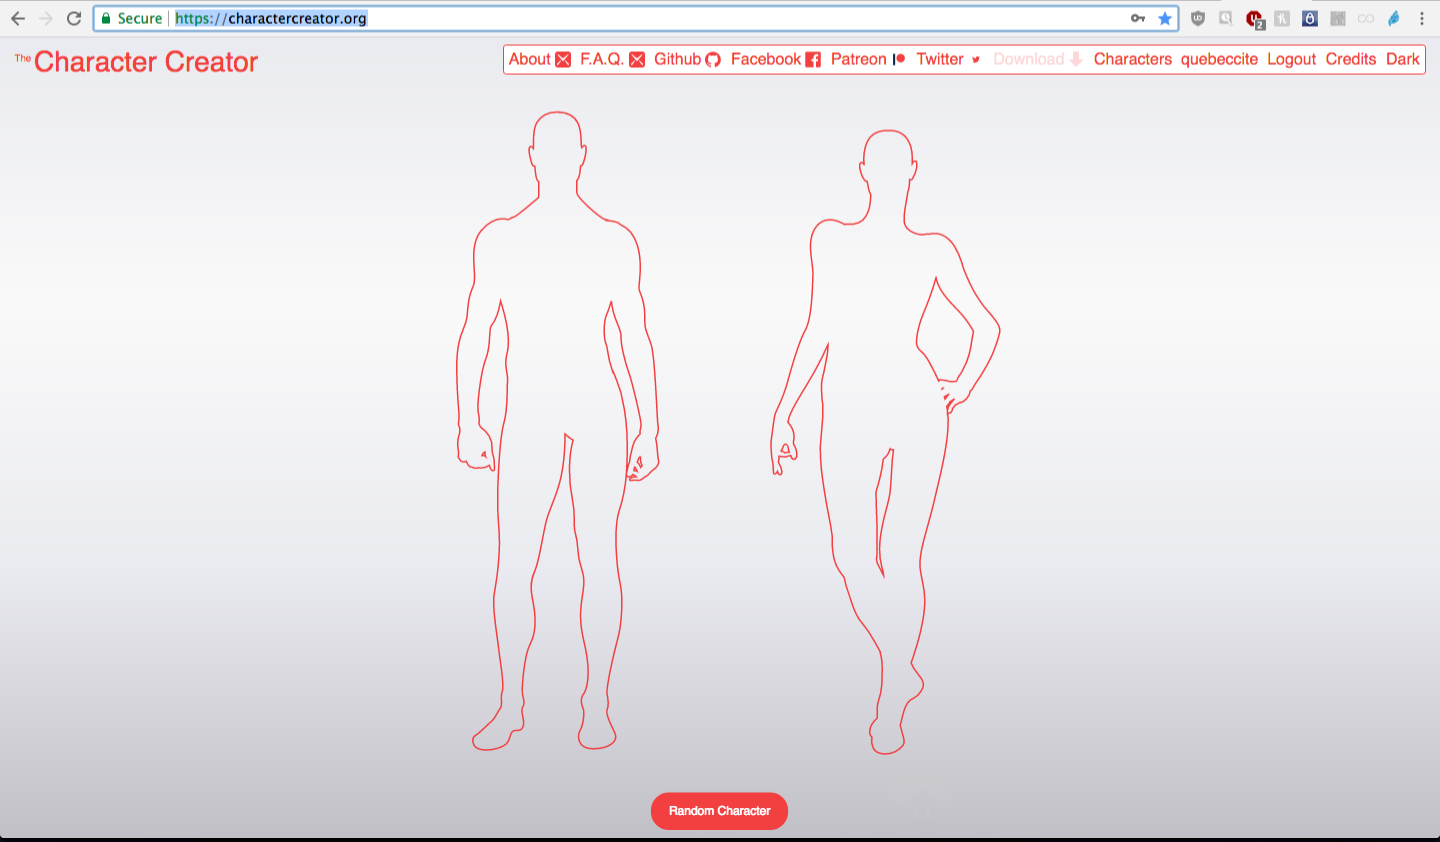This screenshot has width=1440, height=842.
Task: Open the blue padlock extension icon
Action: click(1310, 18)
